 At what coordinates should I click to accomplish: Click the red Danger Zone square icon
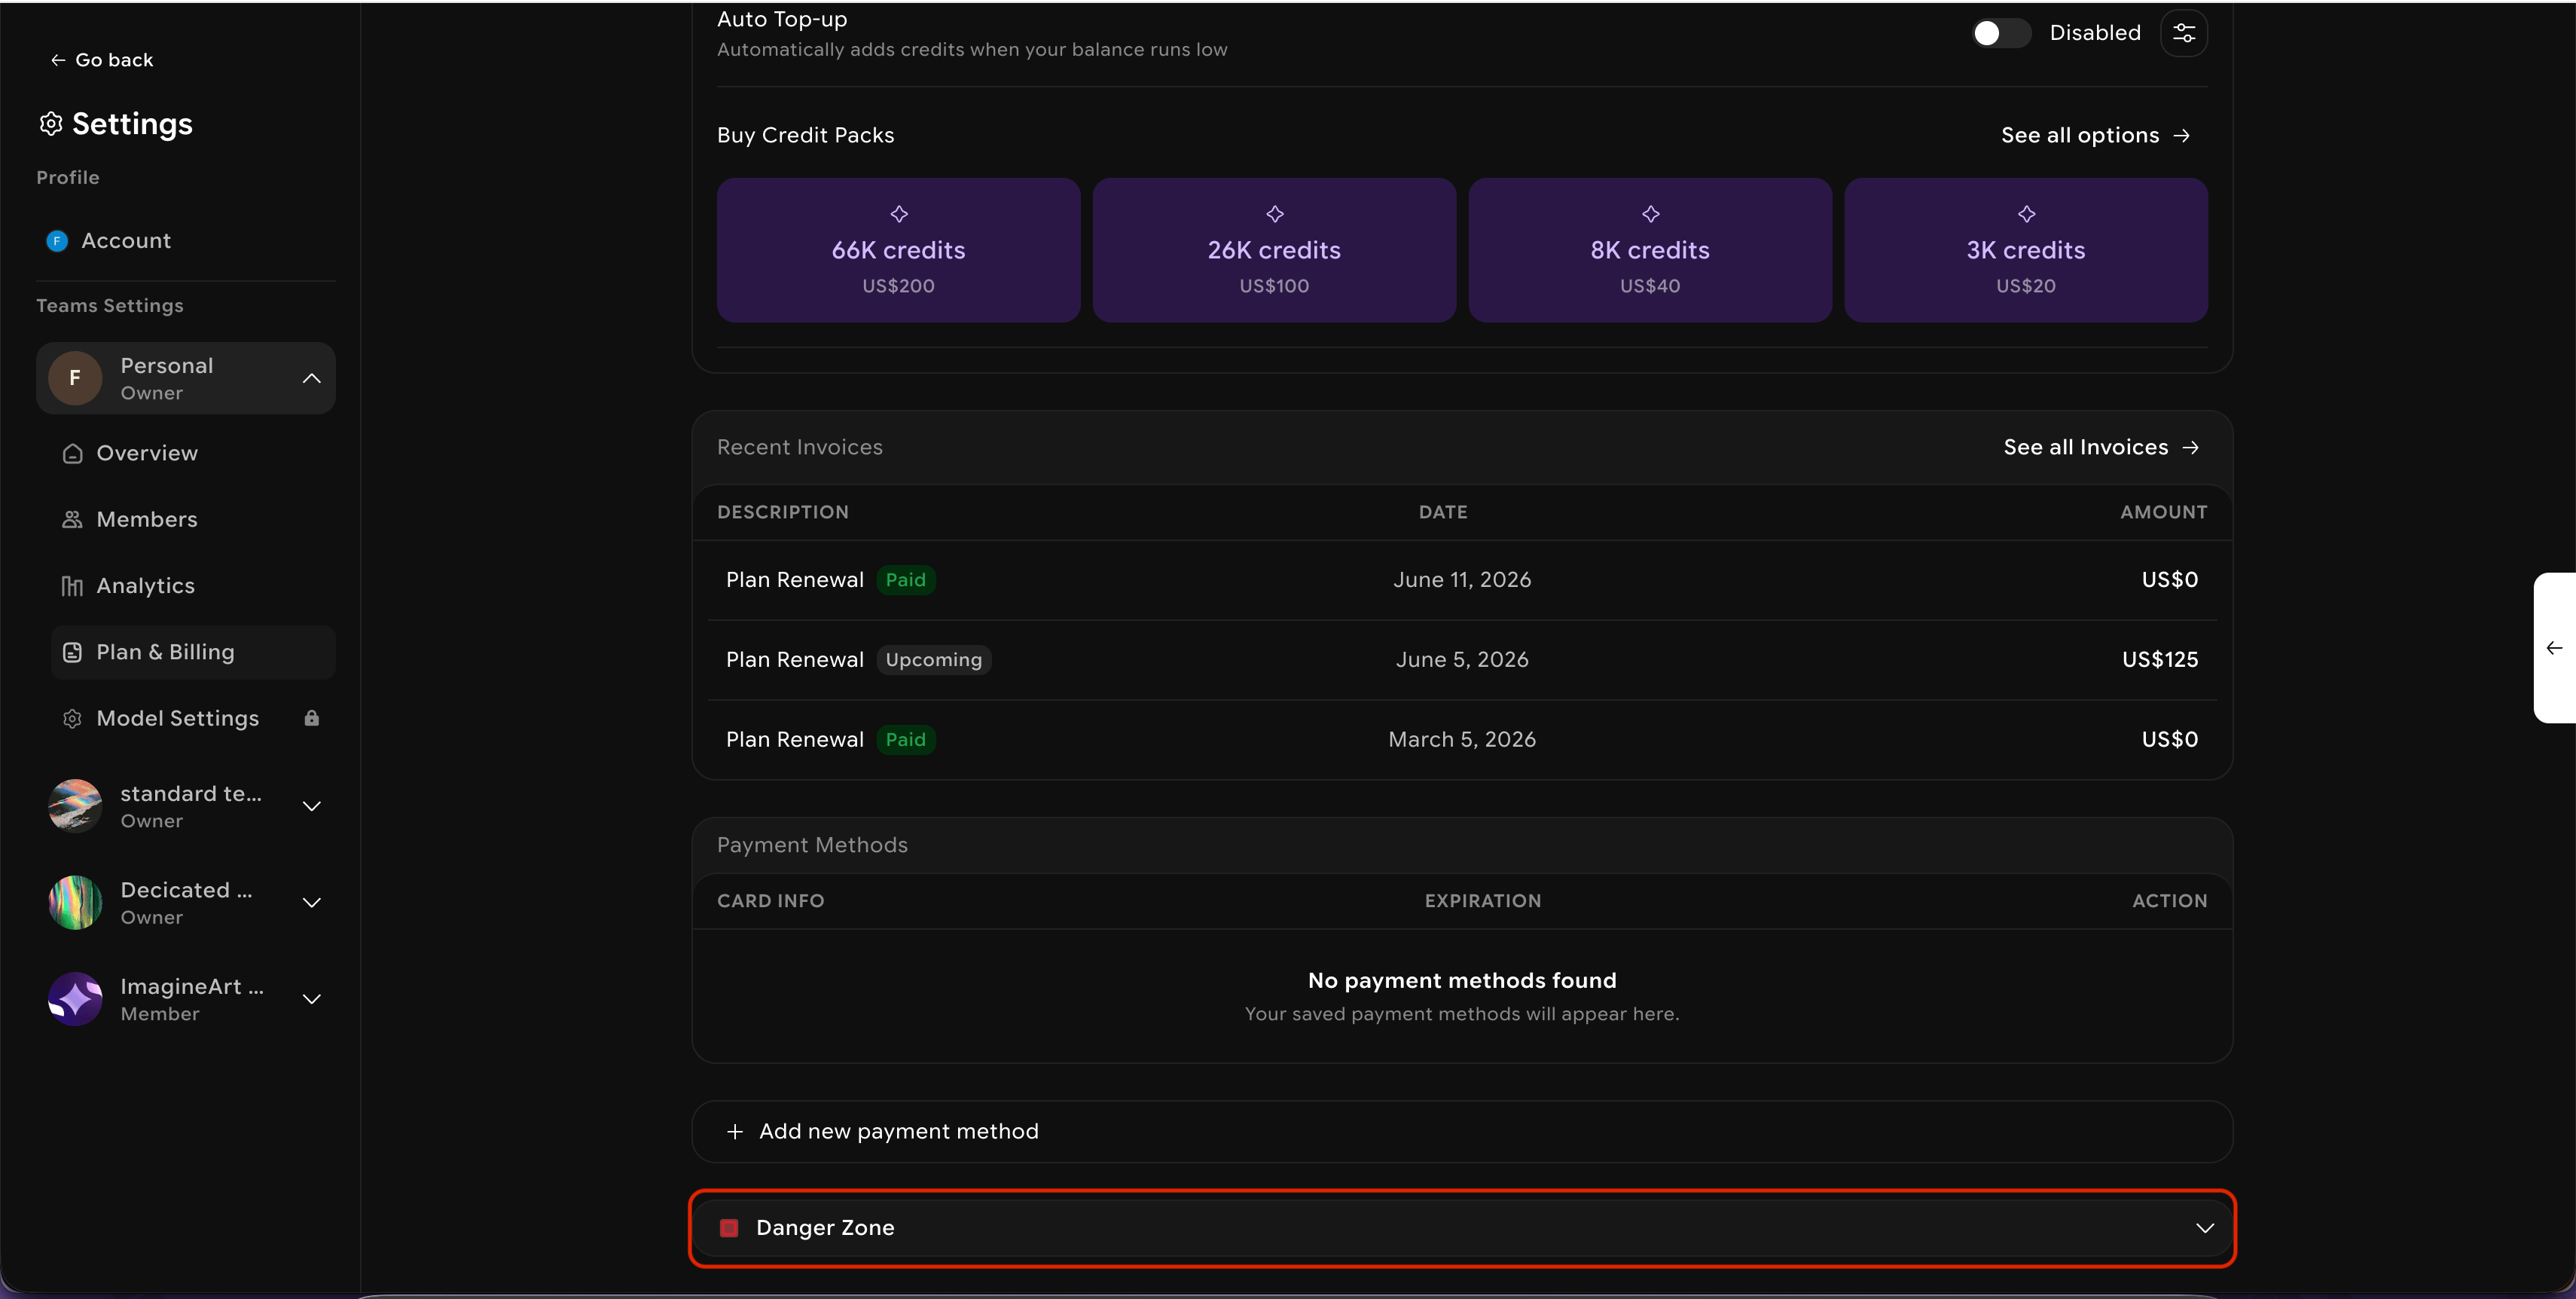[x=729, y=1228]
